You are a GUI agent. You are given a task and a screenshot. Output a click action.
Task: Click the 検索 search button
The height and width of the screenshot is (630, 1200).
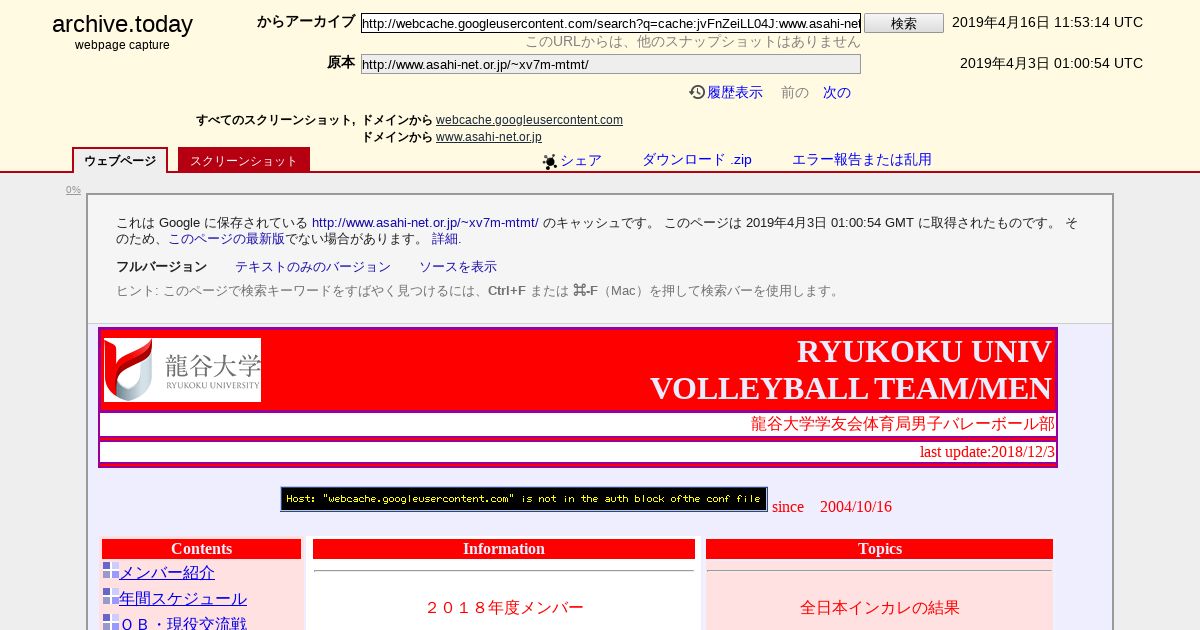pos(904,23)
